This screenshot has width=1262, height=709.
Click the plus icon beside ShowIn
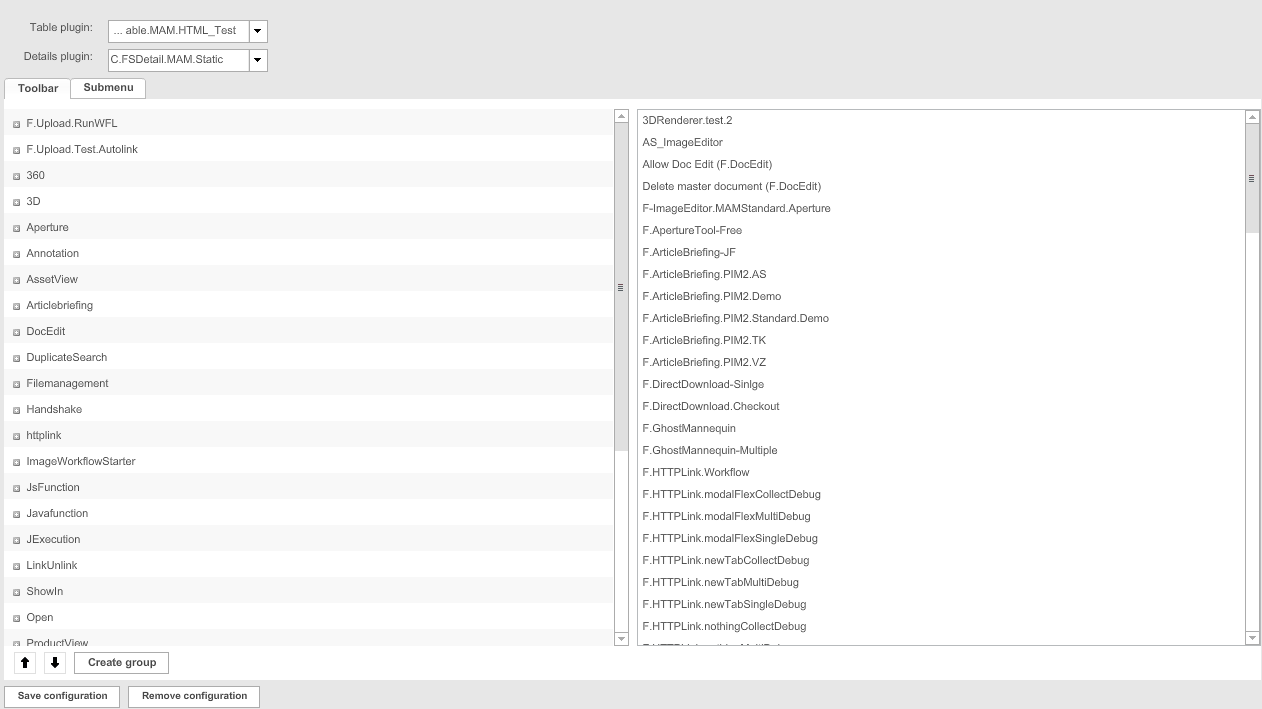[x=15, y=591]
